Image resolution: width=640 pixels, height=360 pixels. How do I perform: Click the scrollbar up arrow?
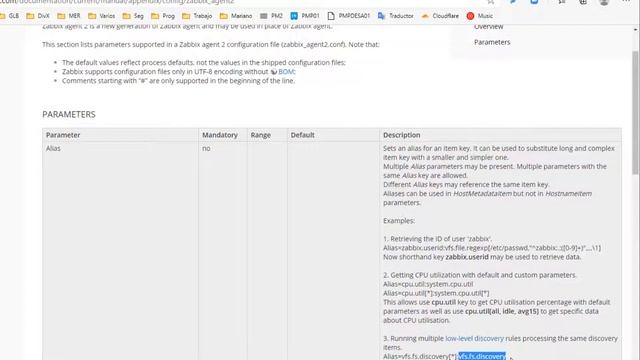click(x=636, y=29)
